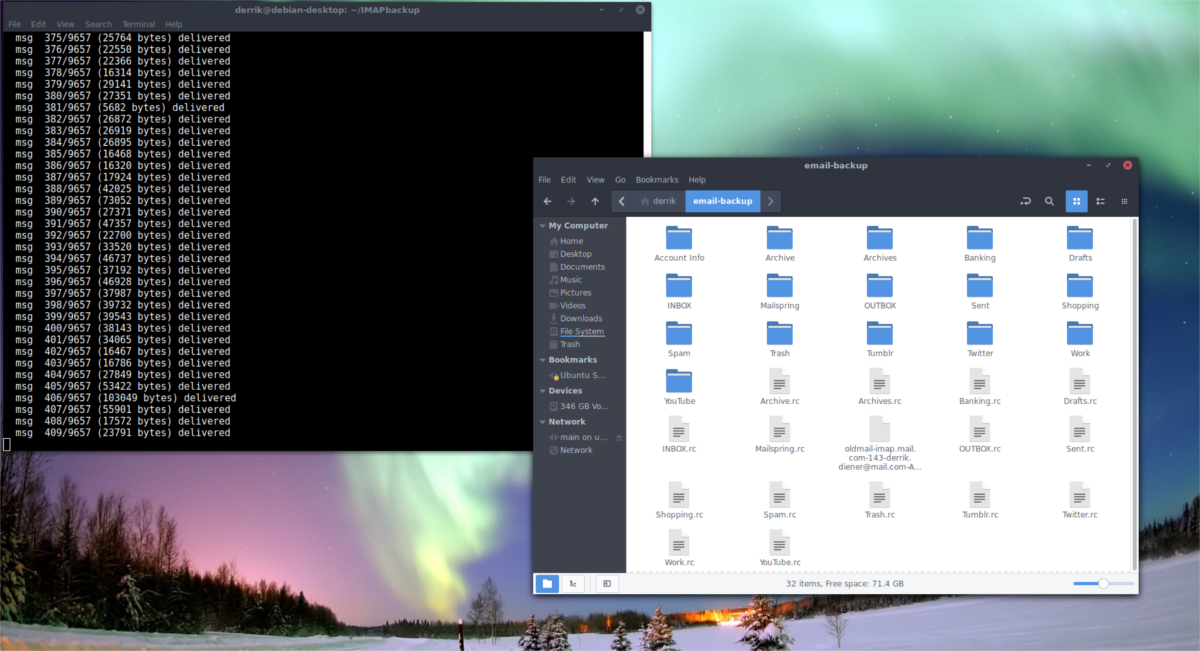Toggle the hidden derrik path segment visibility
1200x651 pixels.
(x=621, y=201)
